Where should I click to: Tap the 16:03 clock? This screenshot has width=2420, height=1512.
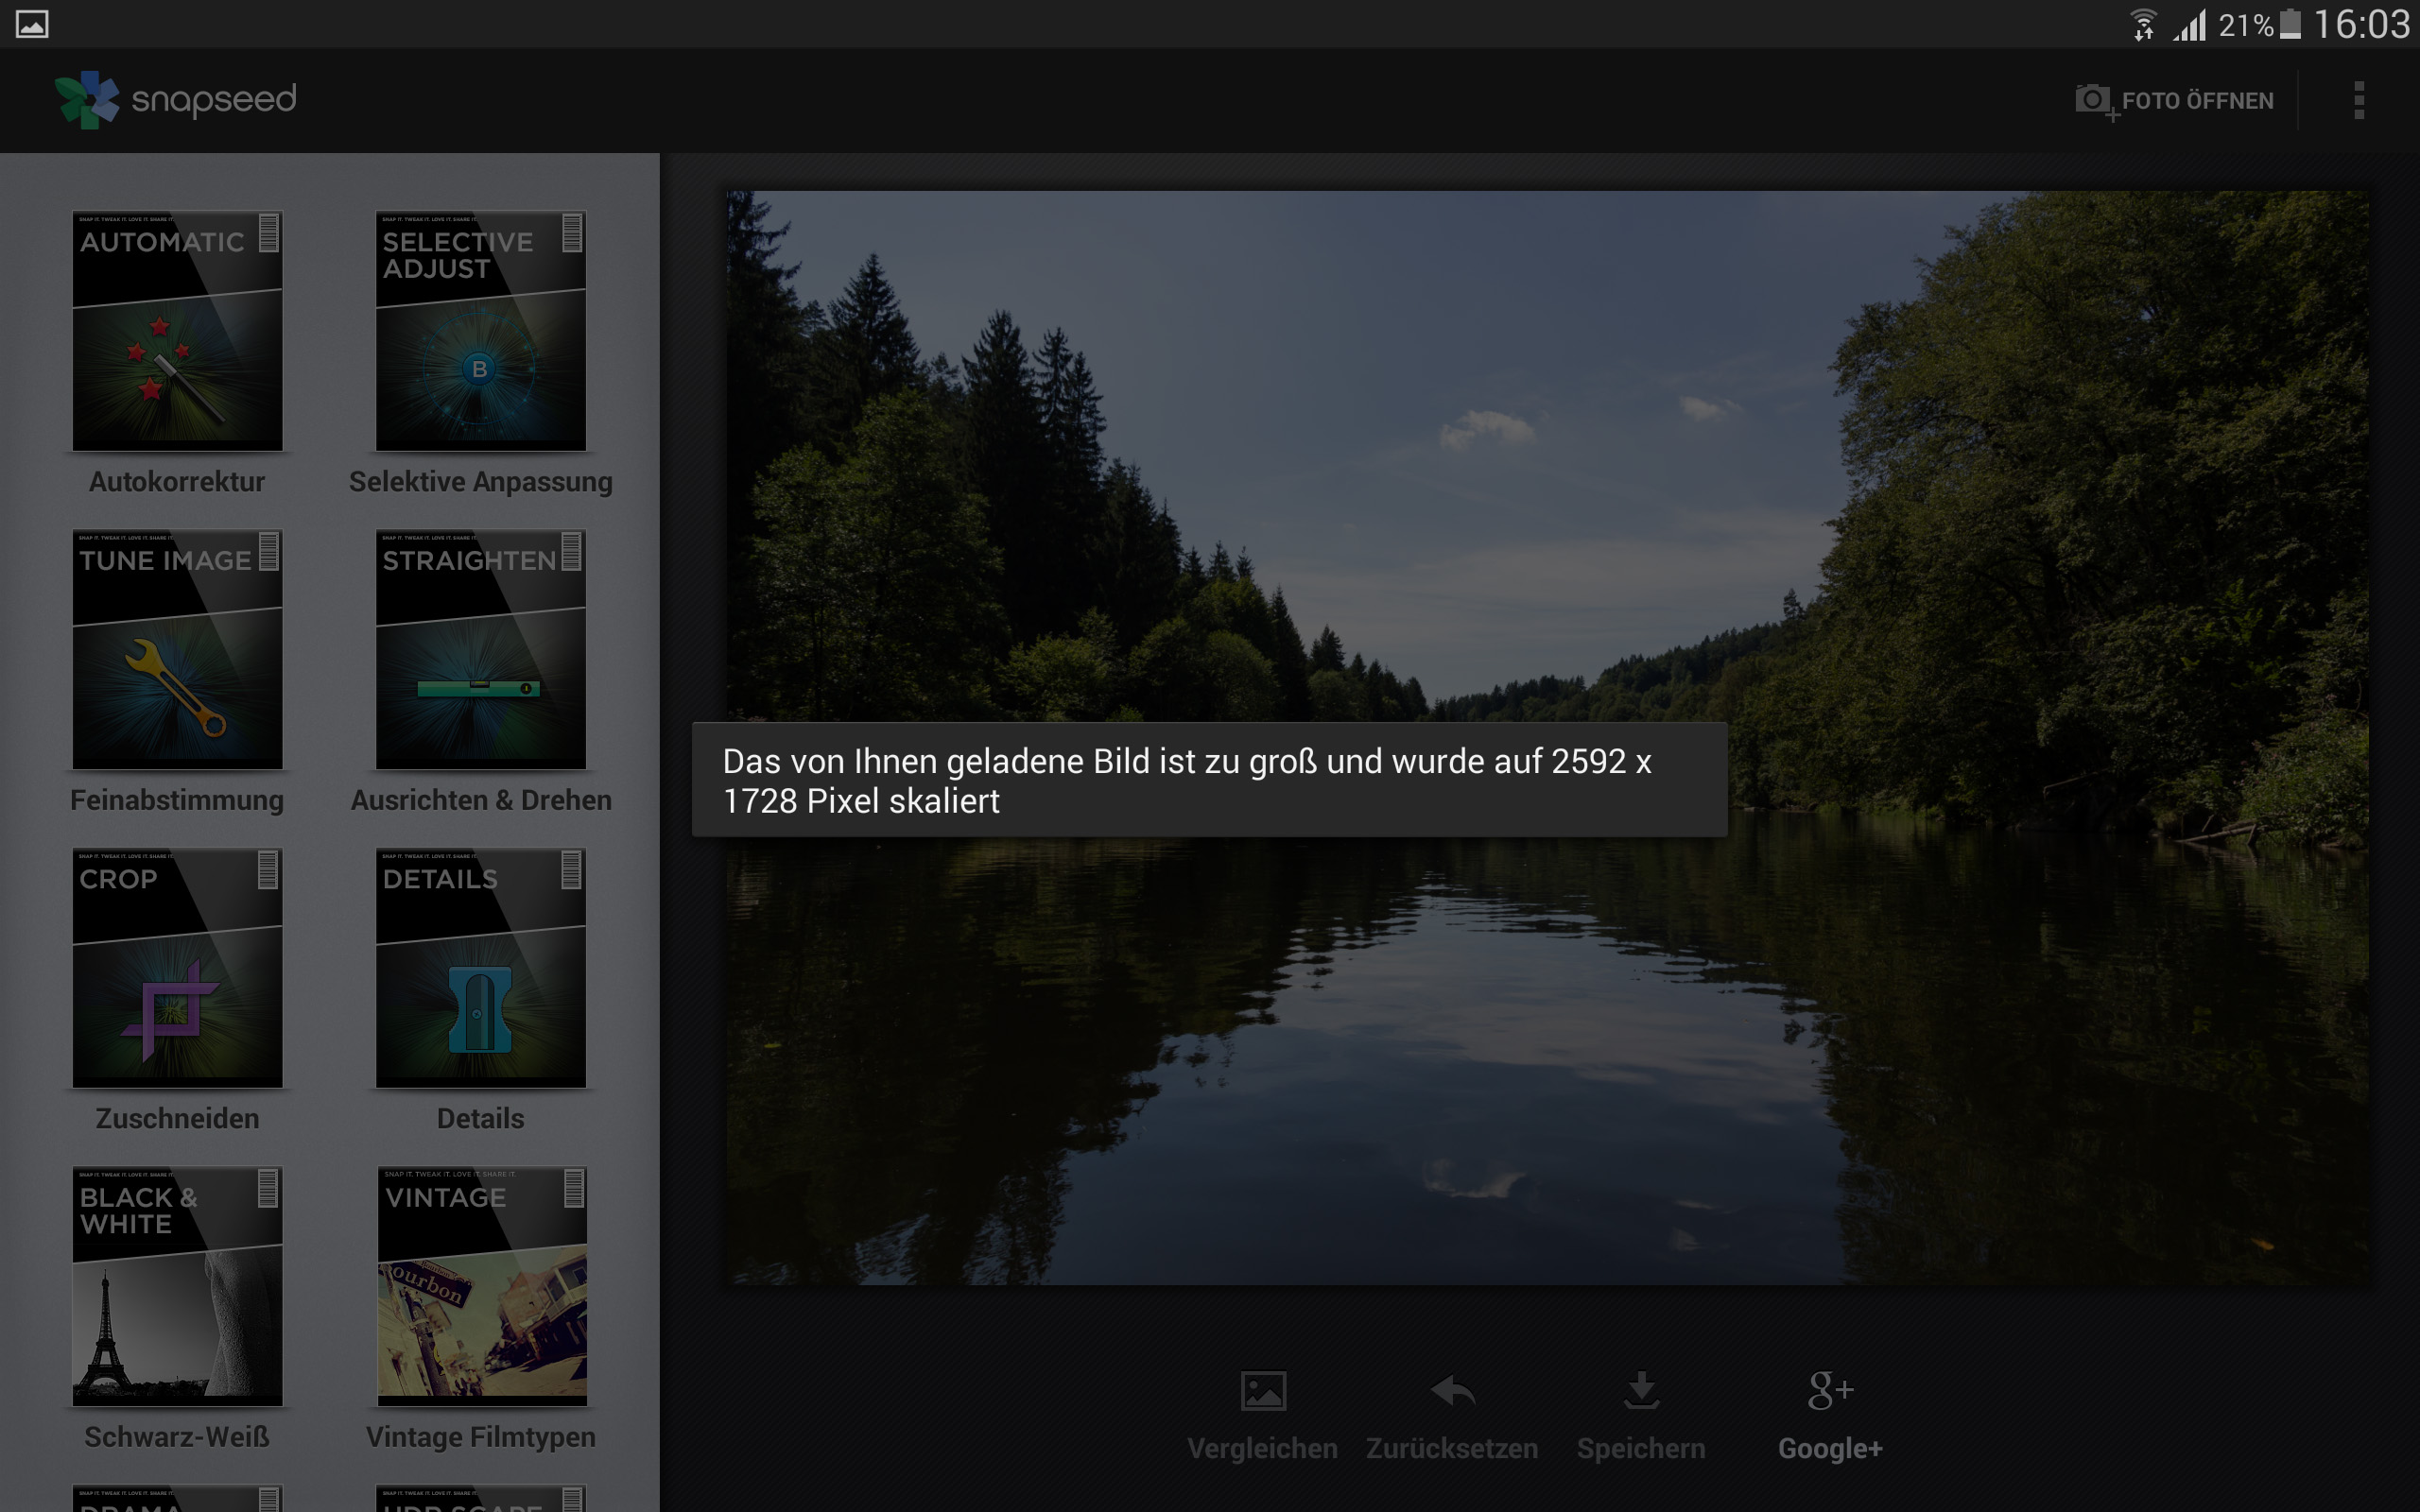pyautogui.click(x=2363, y=24)
